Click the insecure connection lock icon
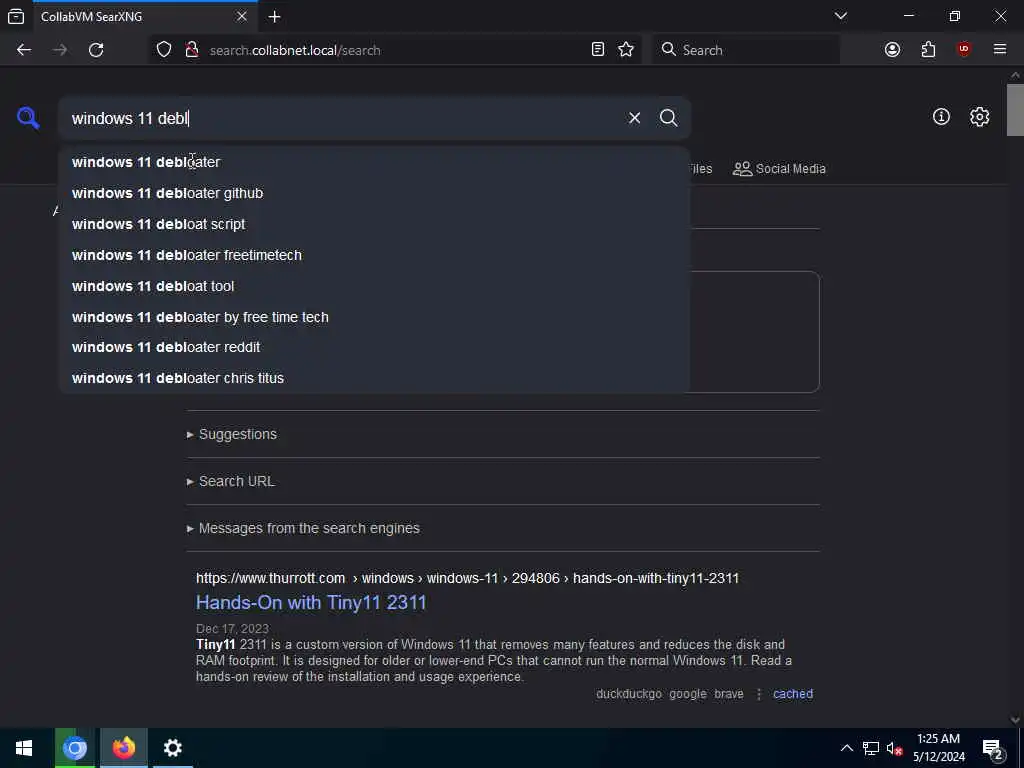 click(x=191, y=50)
